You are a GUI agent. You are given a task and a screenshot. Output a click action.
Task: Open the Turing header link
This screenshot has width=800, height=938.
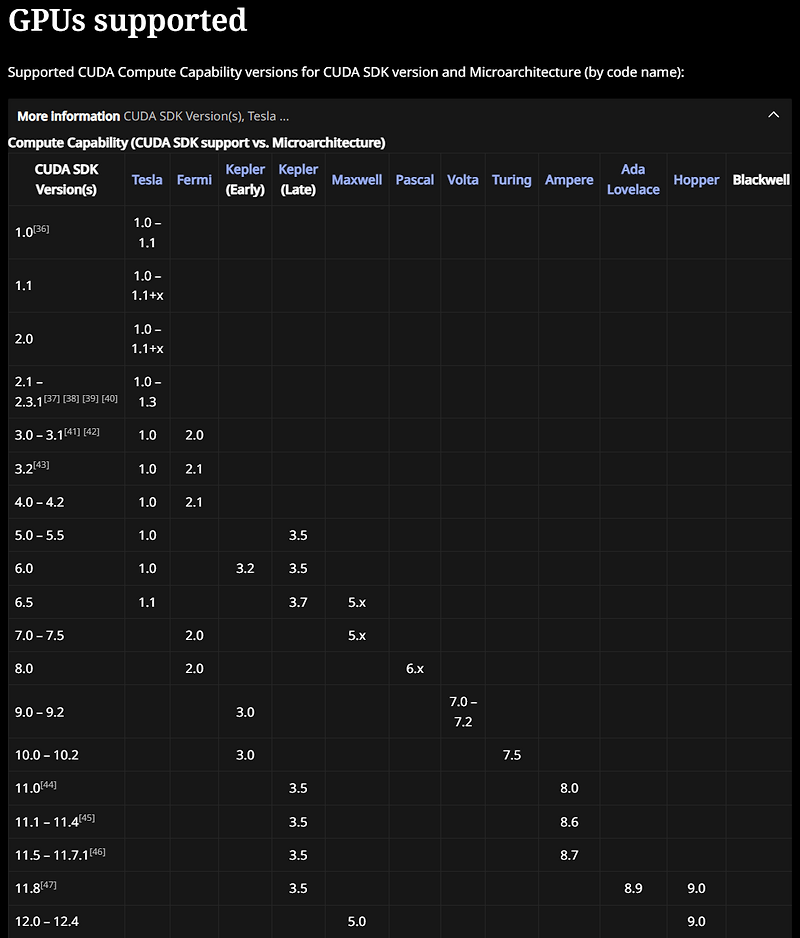point(511,179)
